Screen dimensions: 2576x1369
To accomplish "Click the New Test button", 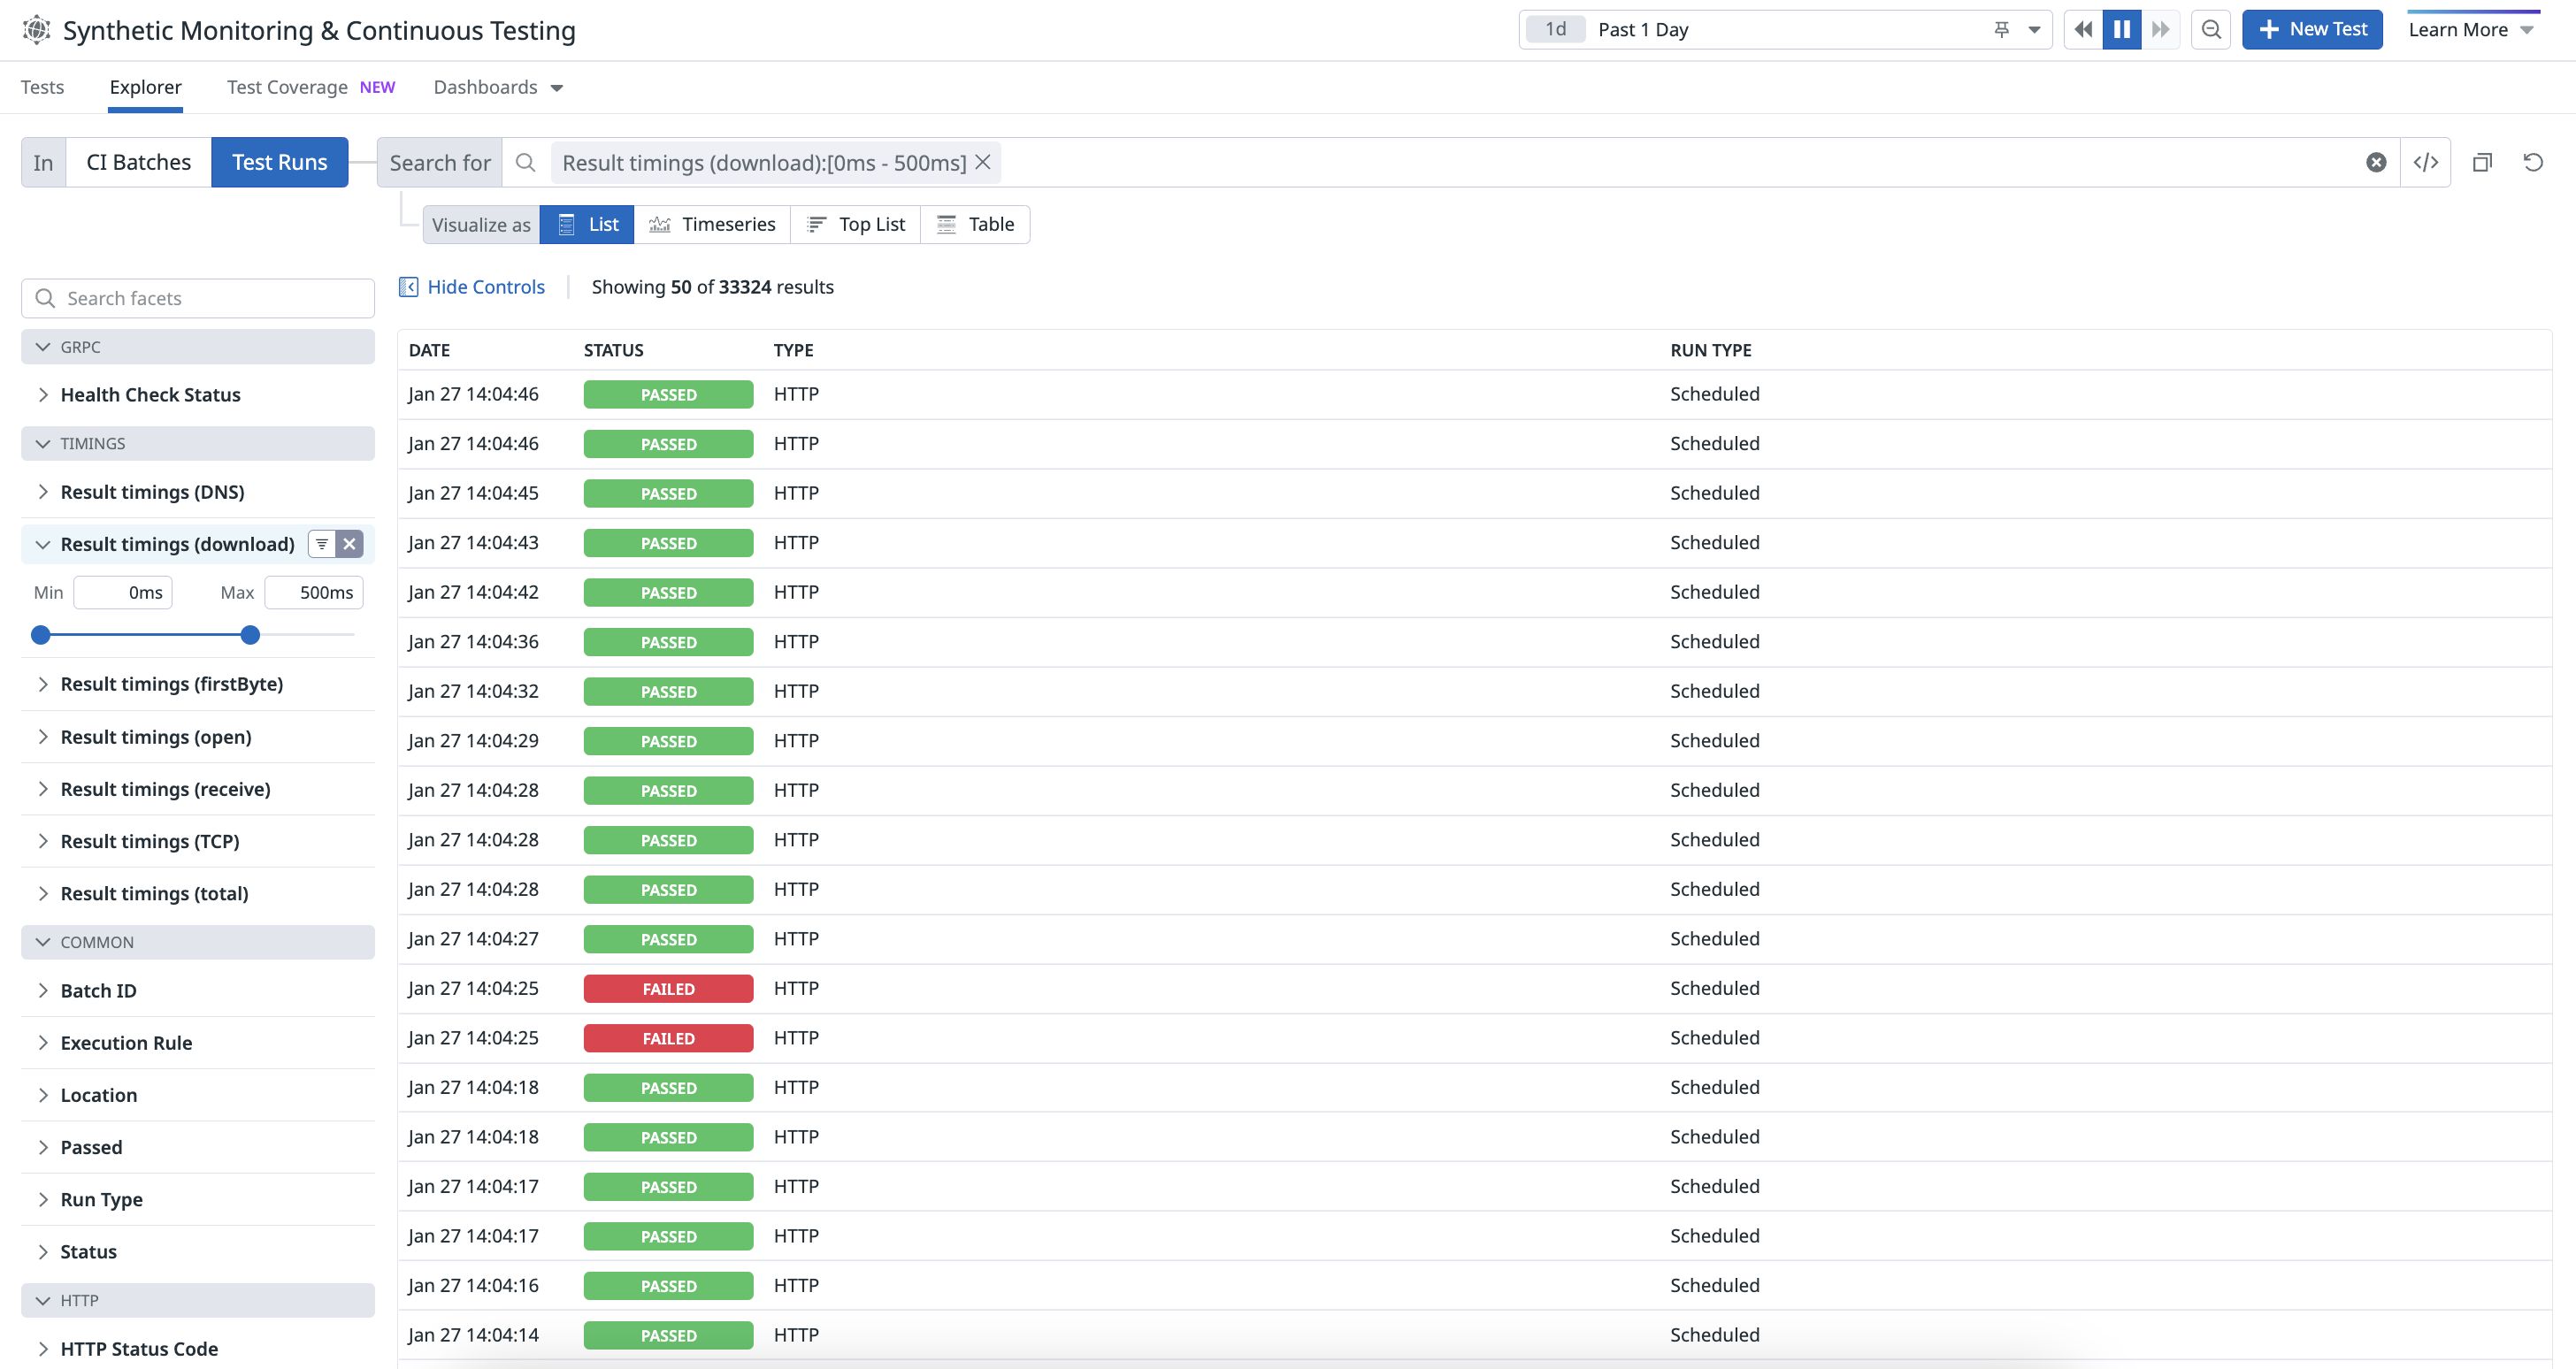I will [x=2311, y=29].
